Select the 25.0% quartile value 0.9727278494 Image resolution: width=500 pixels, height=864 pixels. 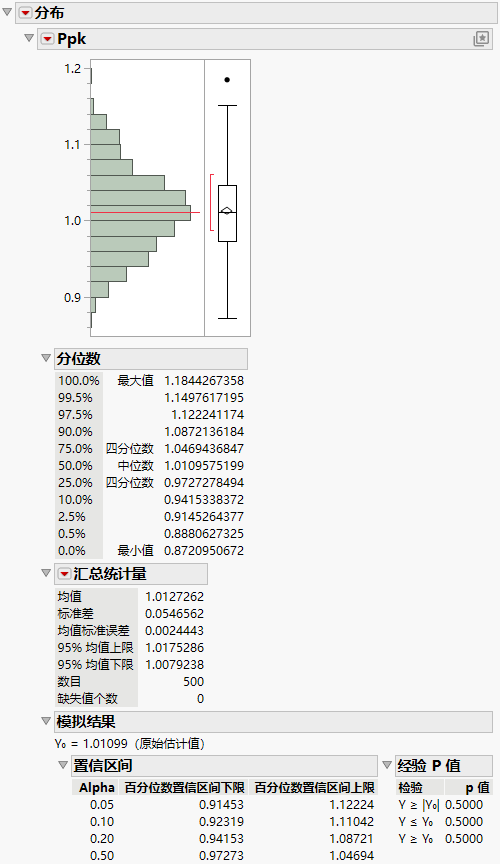204,483
